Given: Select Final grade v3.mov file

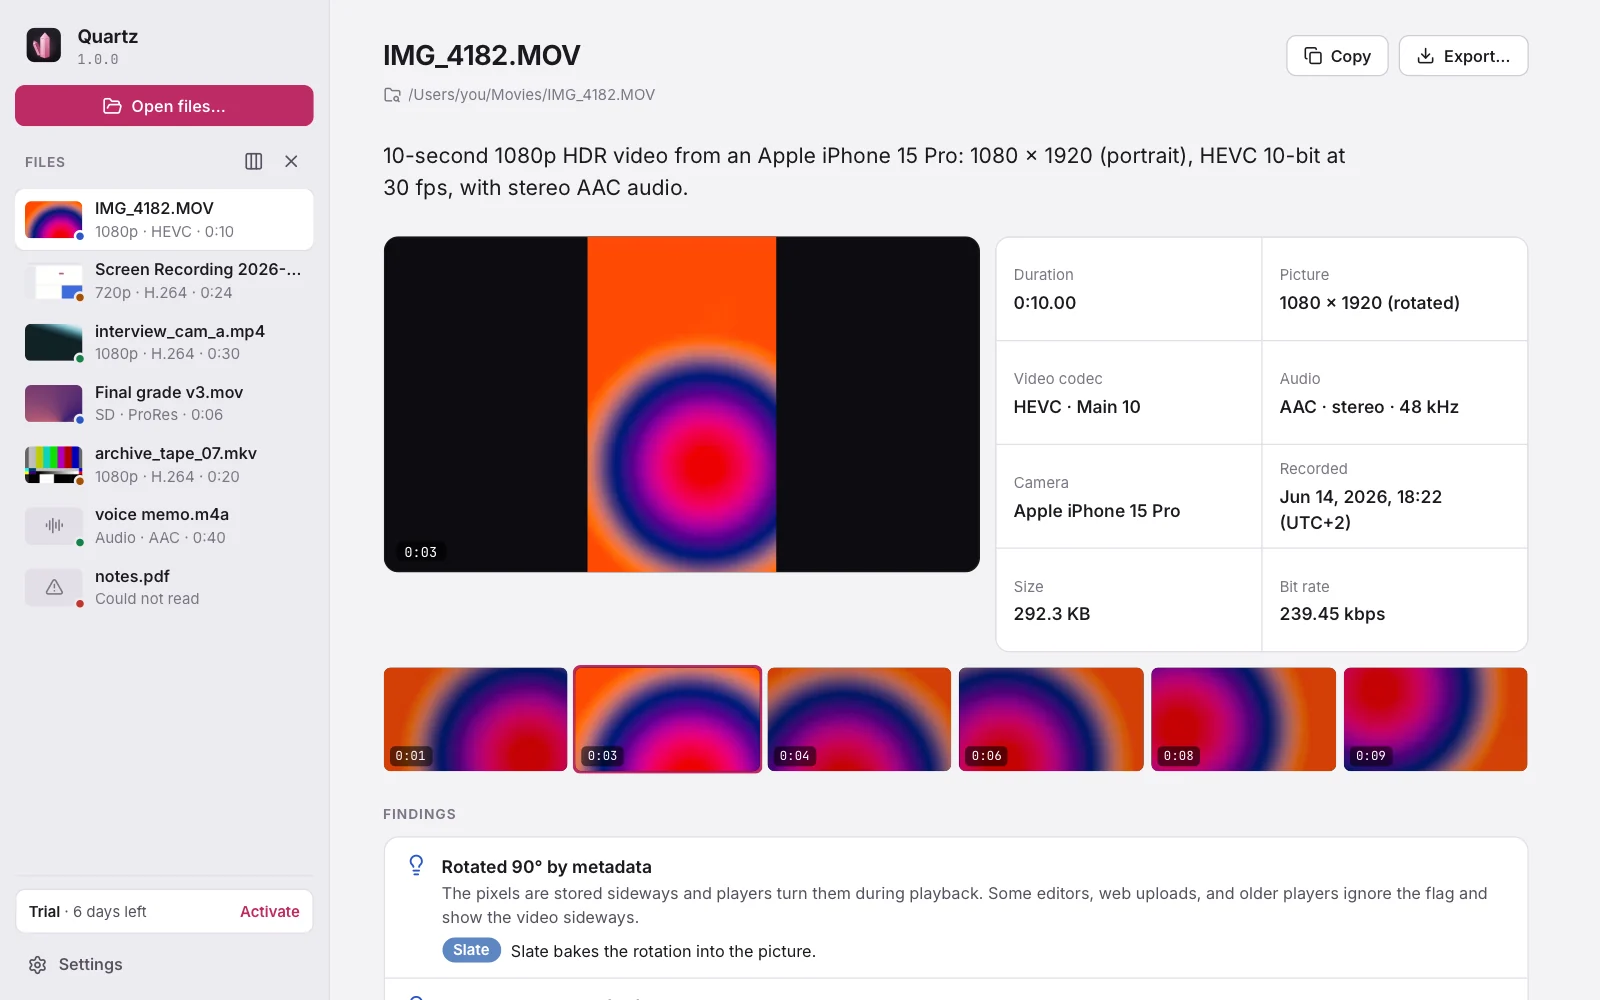Looking at the screenshot, I should (164, 403).
